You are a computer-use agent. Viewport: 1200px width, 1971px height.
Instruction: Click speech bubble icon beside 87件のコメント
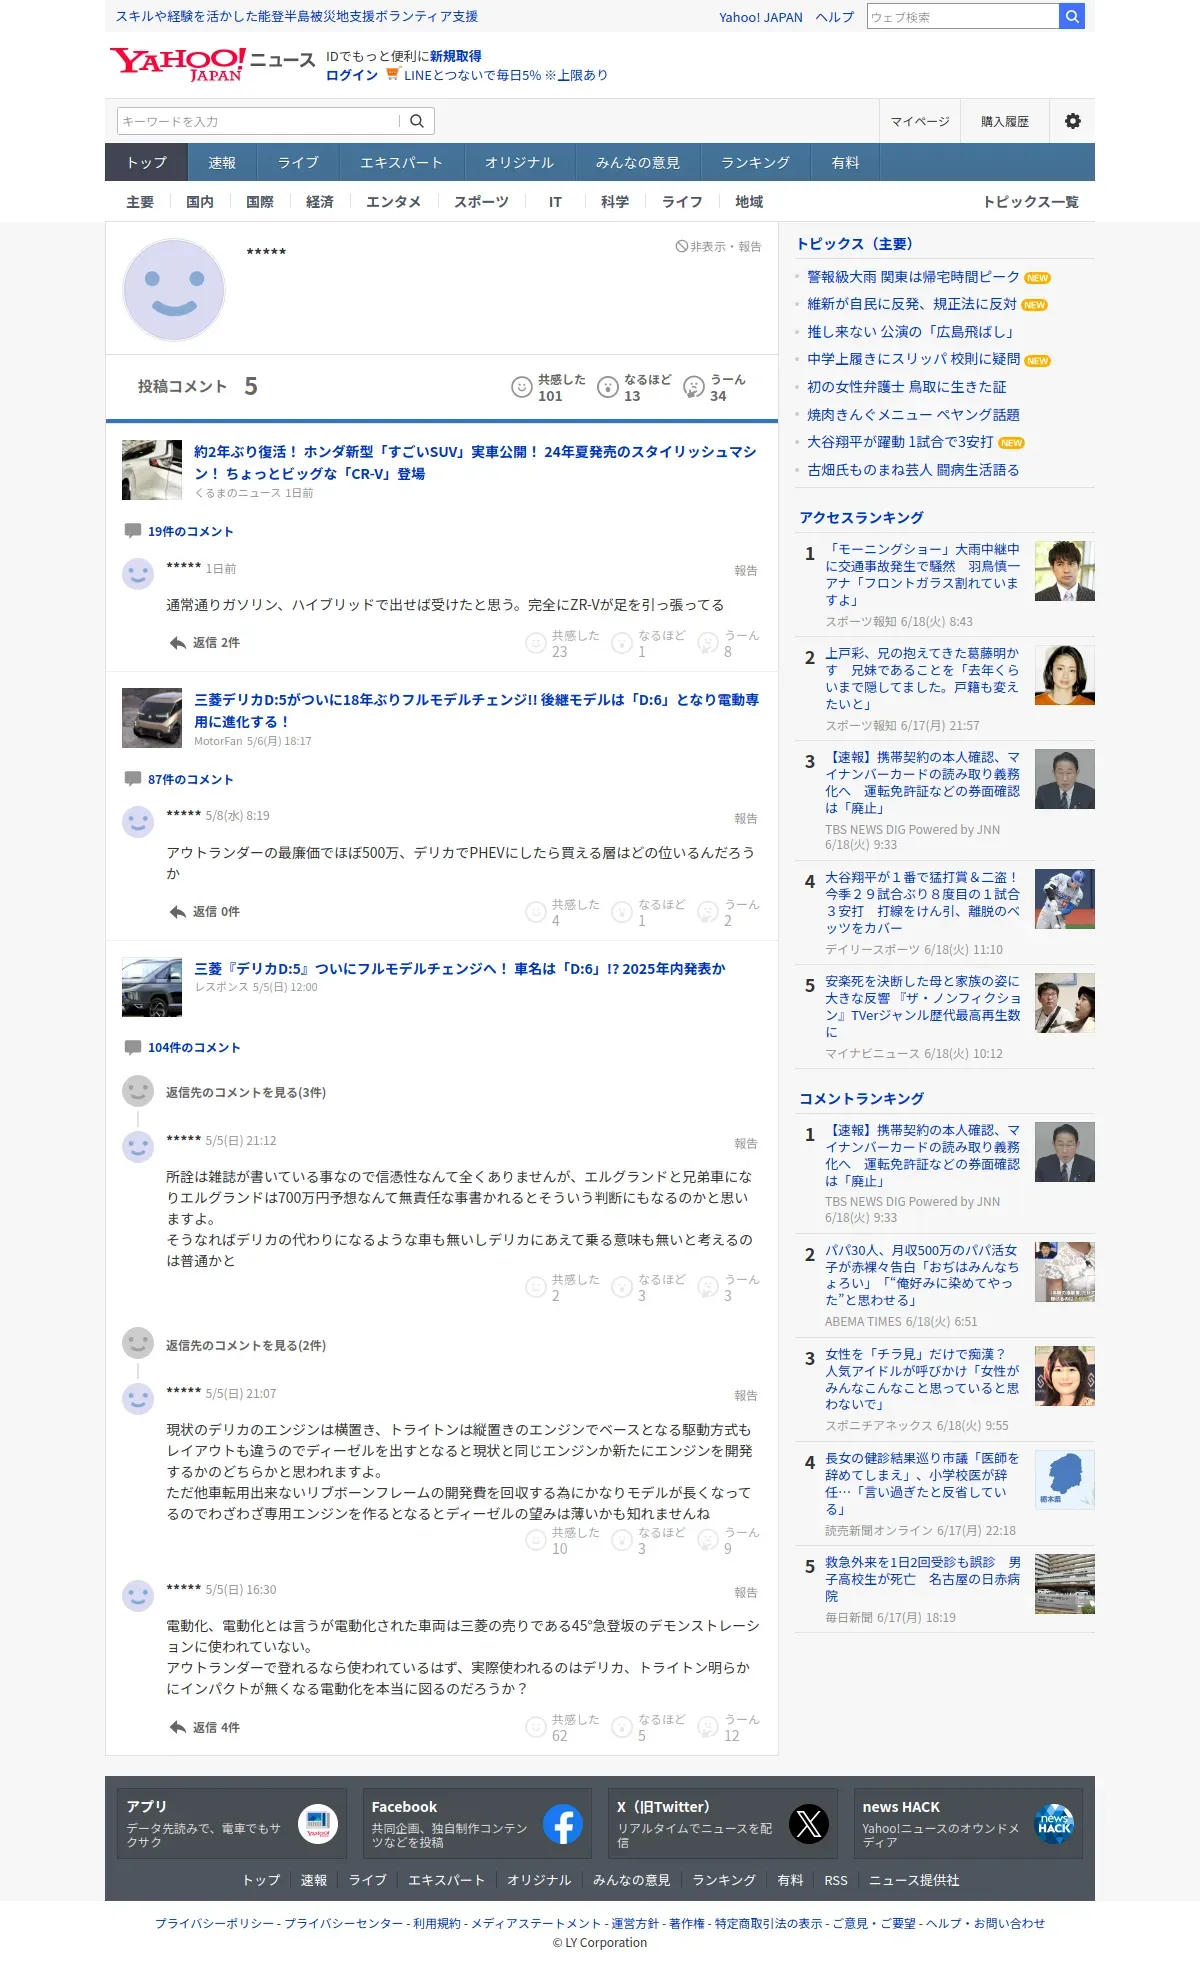point(133,779)
